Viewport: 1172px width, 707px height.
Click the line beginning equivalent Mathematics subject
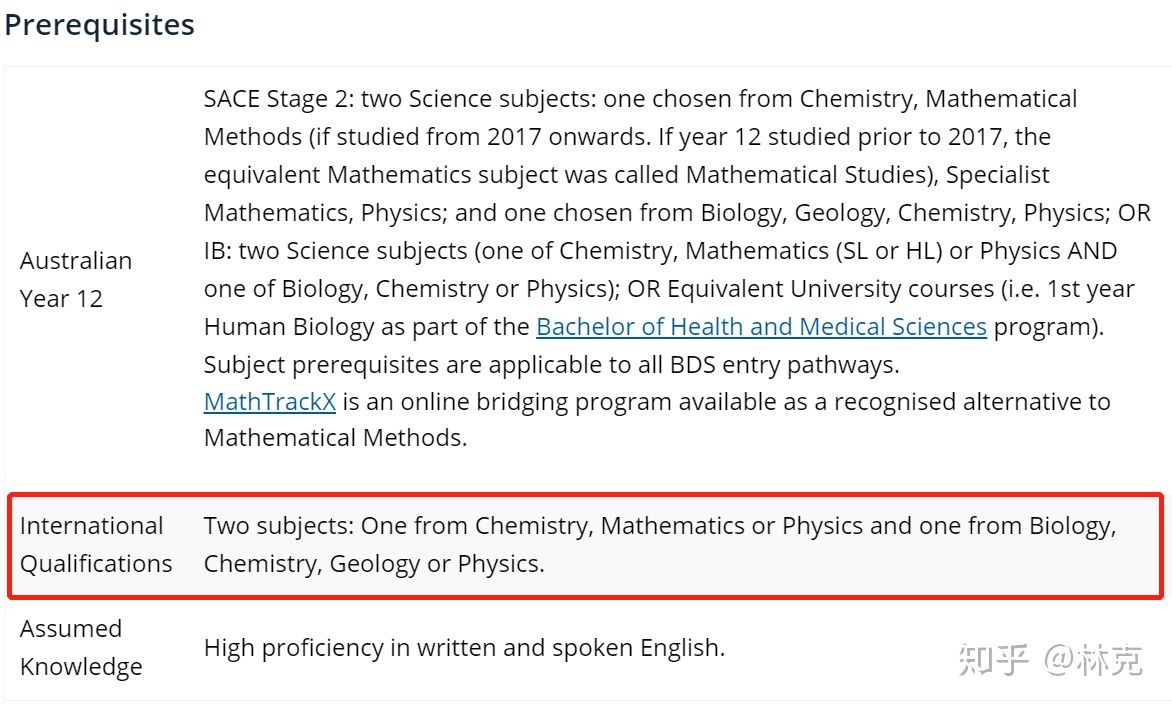626,174
